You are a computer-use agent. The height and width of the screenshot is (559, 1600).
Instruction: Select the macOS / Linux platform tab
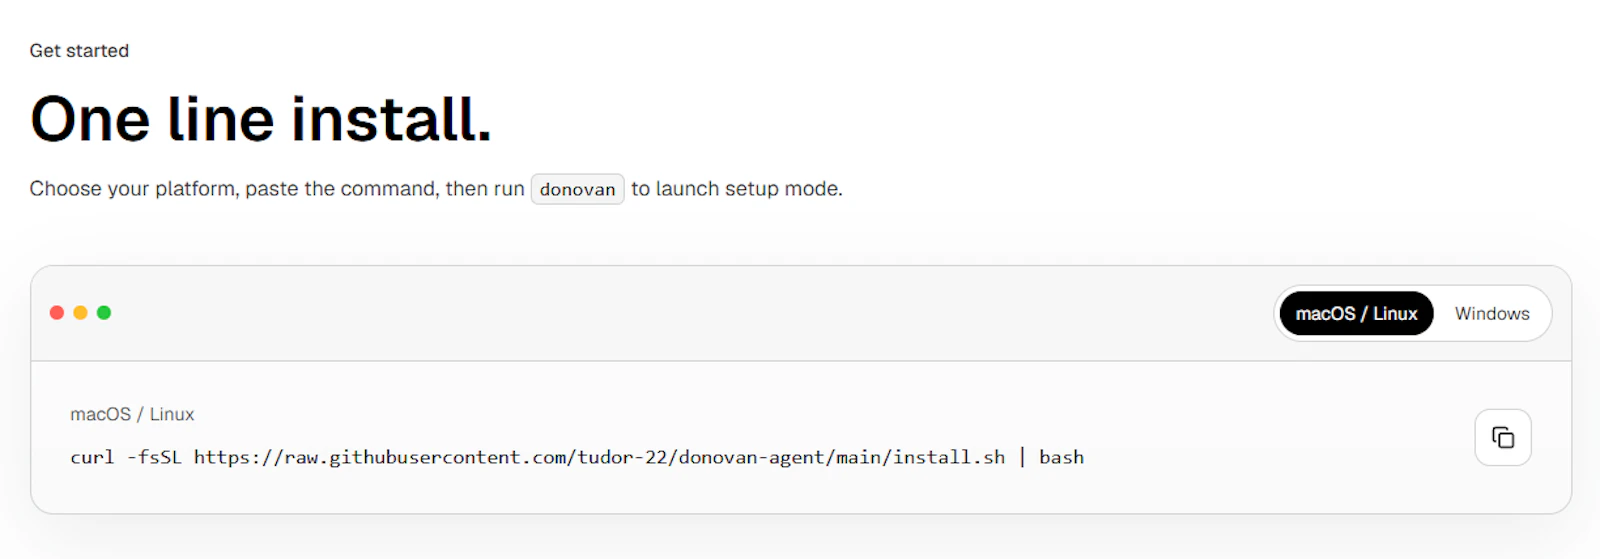coord(1356,314)
